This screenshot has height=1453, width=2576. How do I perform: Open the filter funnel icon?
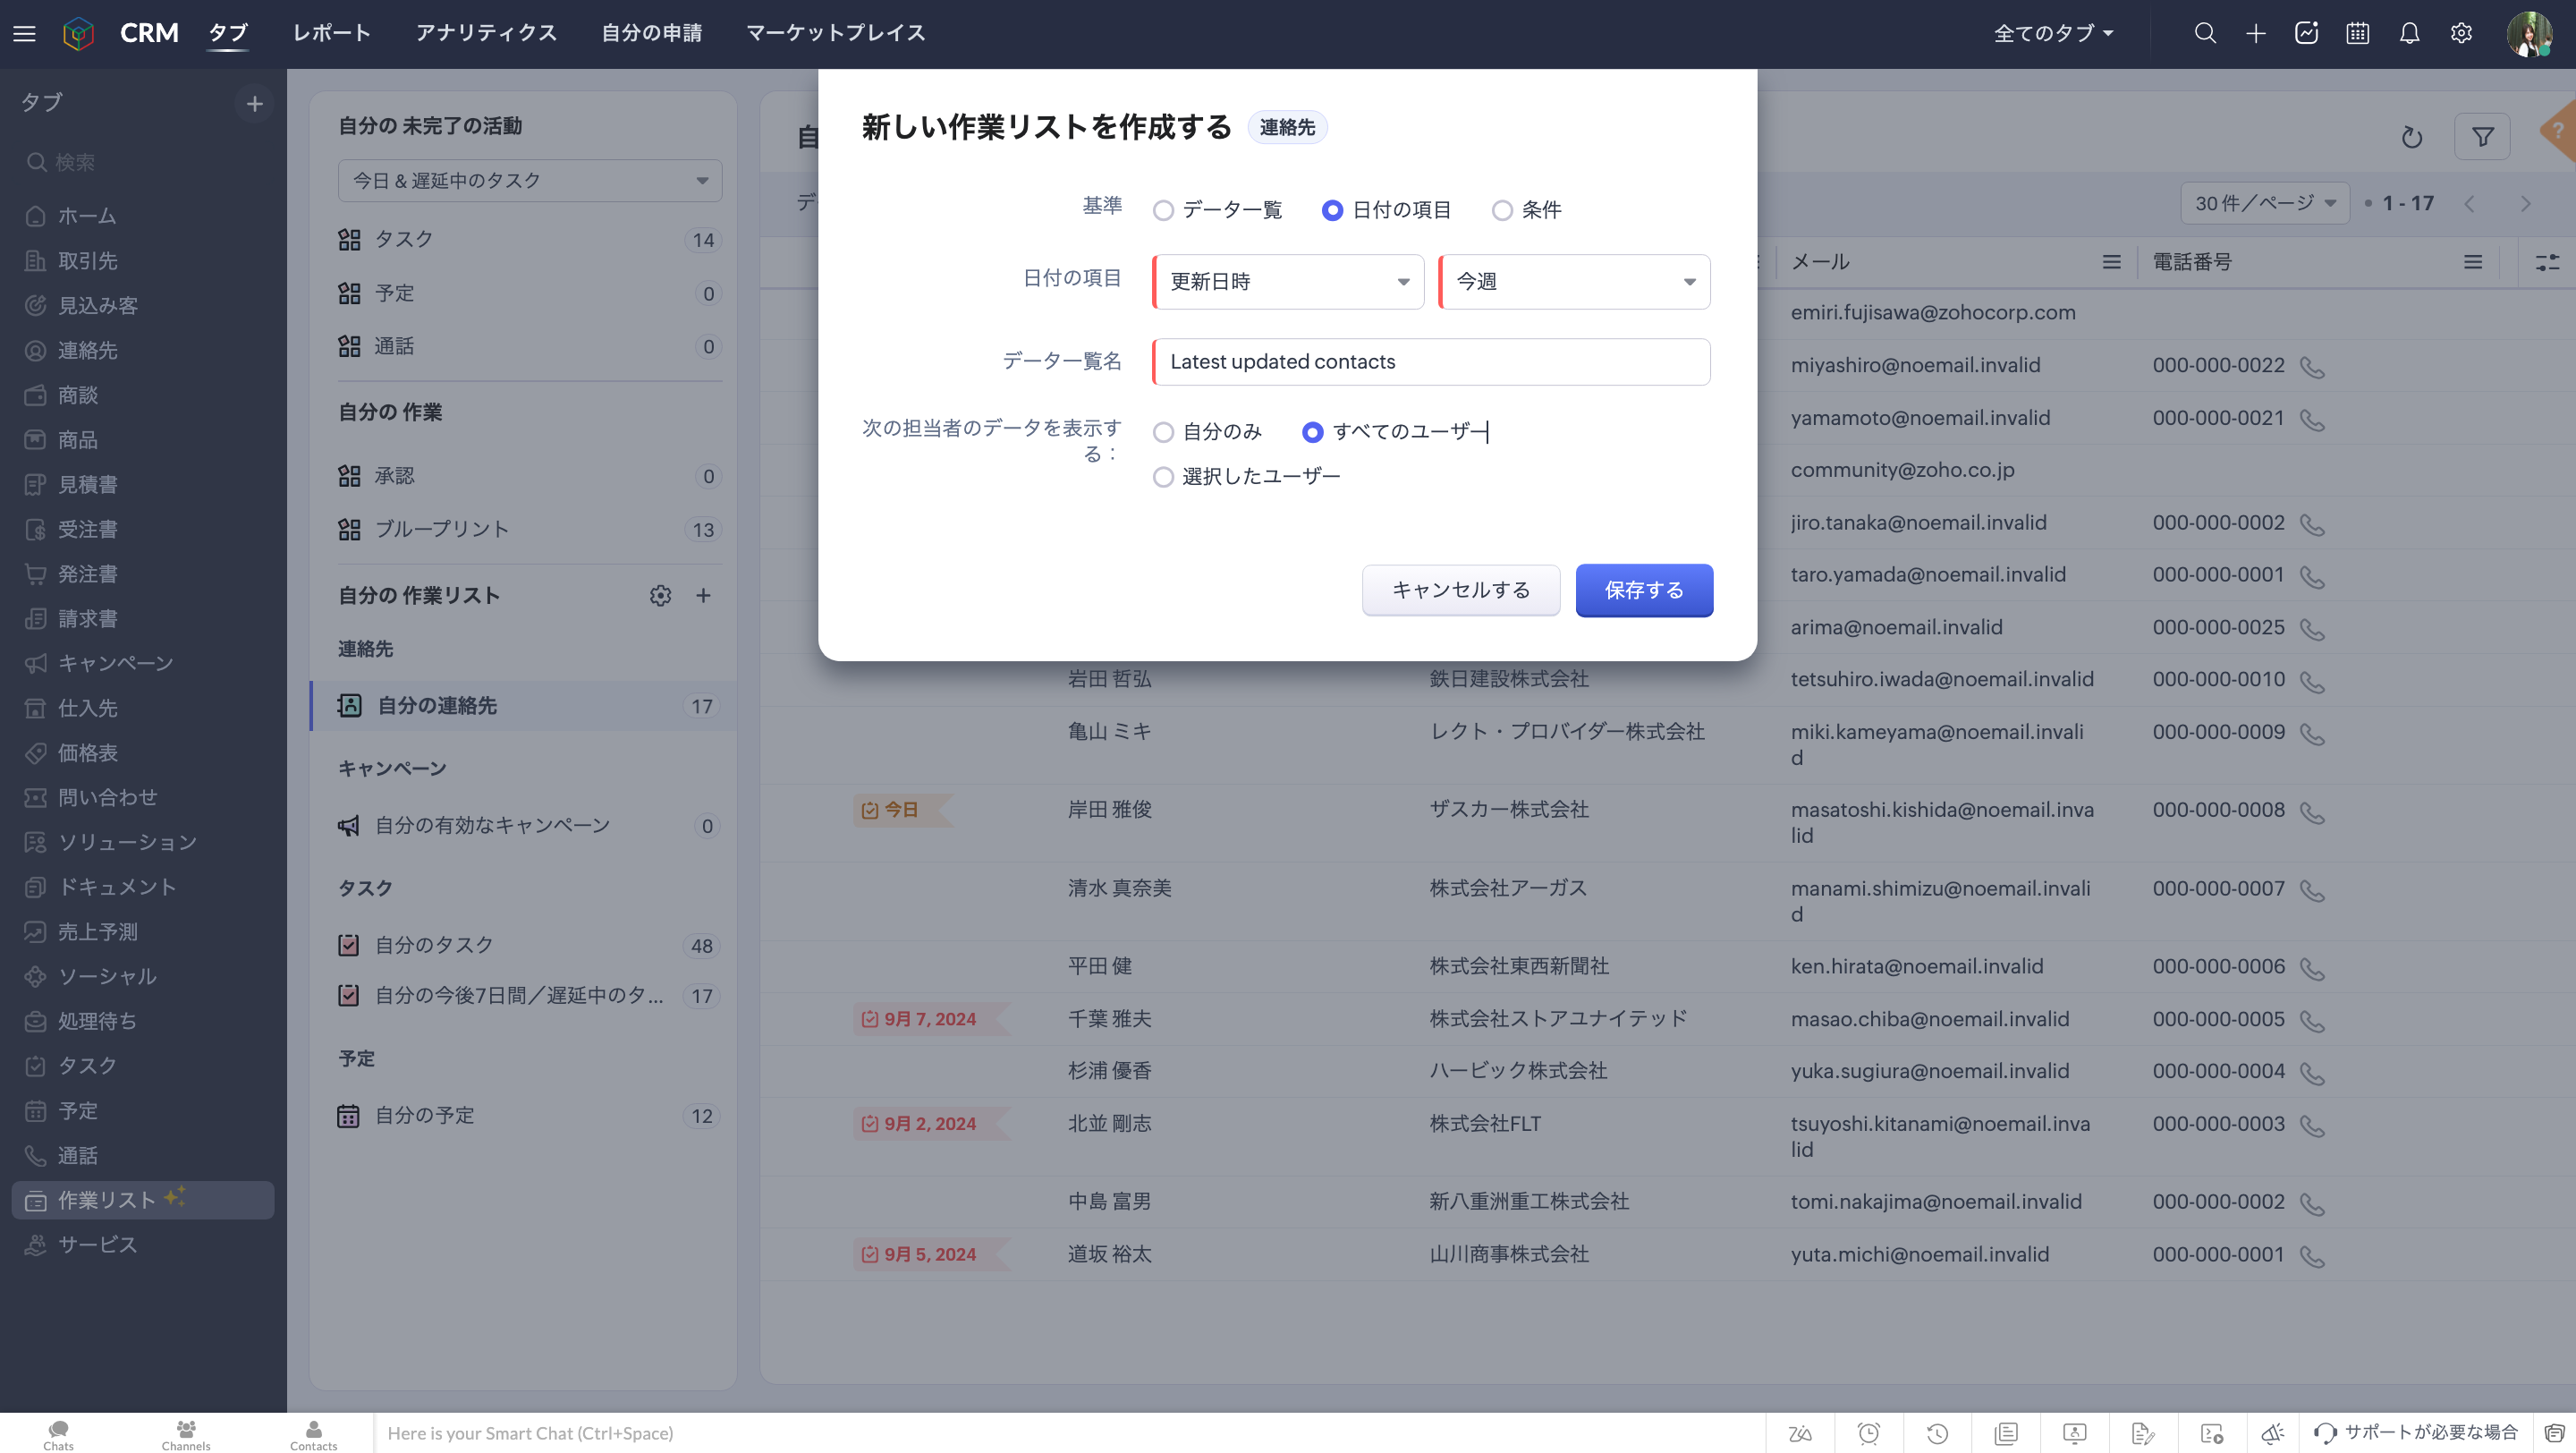click(2482, 137)
